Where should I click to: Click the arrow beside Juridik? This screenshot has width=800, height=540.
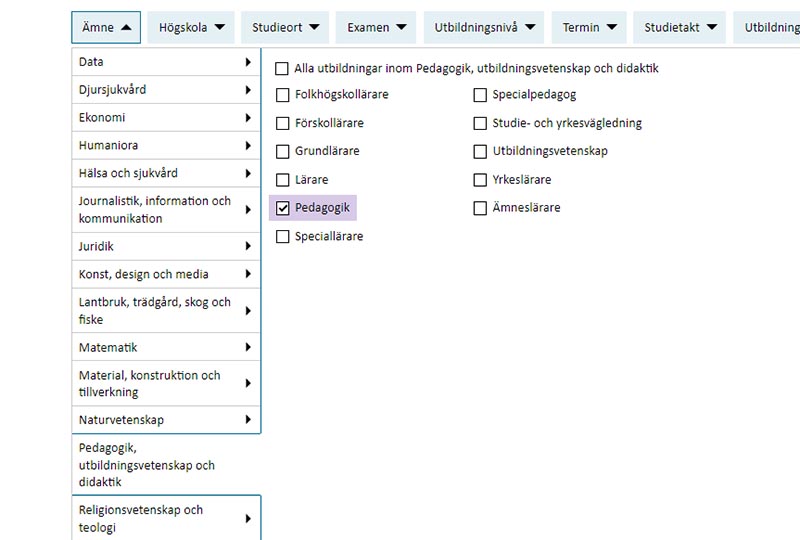(x=247, y=246)
